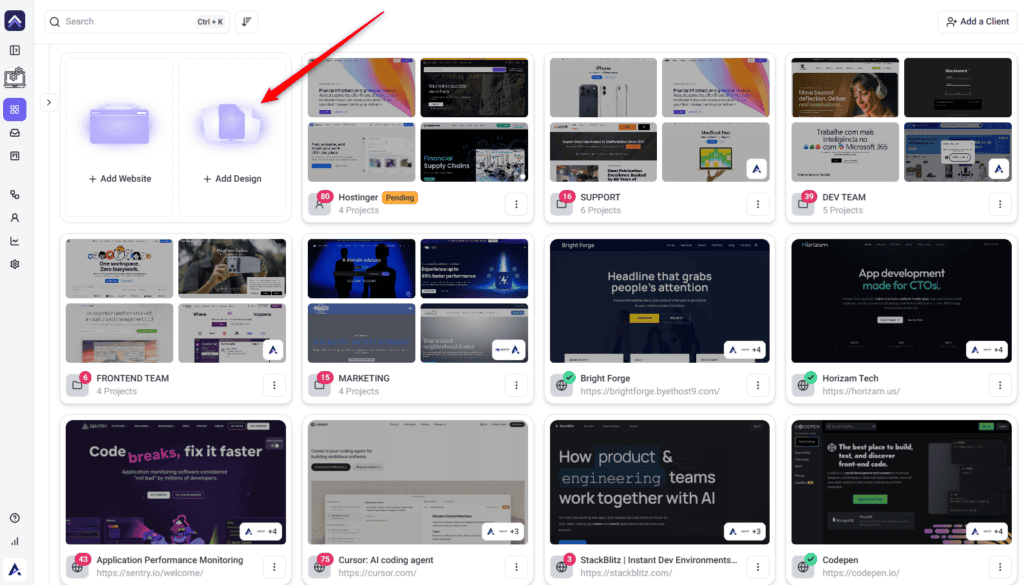Open the Horizam Tech website thumbnail
1024x585 pixels.
coord(901,301)
